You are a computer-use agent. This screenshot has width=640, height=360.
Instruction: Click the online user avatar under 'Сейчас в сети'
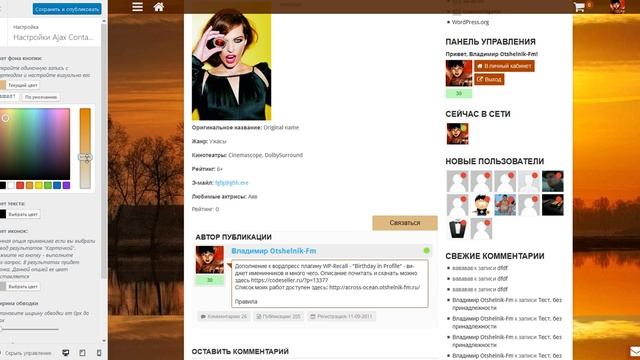coord(458,134)
